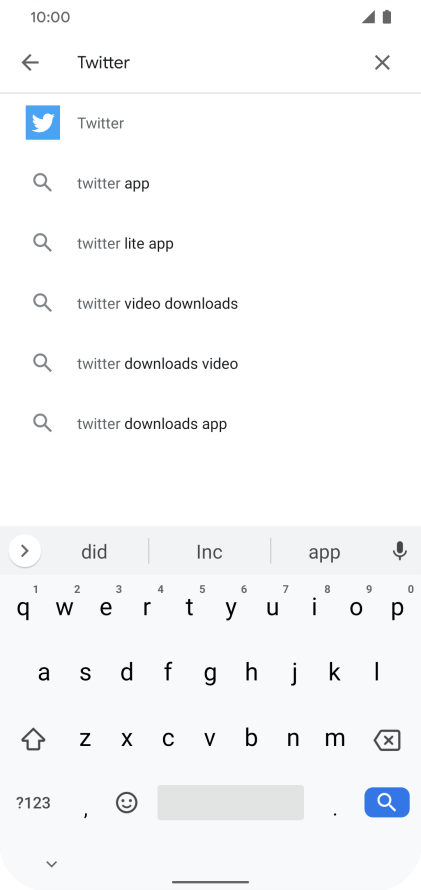This screenshot has width=421, height=890.
Task: Open the emoji keyboard smiley icon
Action: pos(127,802)
